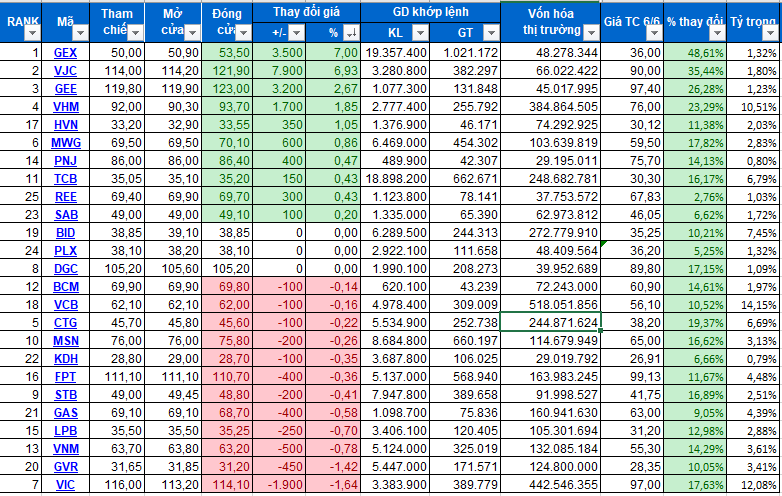The width and height of the screenshot is (782, 496).
Task: Open the Tỷ trọng filter dropdown
Action: pyautogui.click(x=771, y=33)
